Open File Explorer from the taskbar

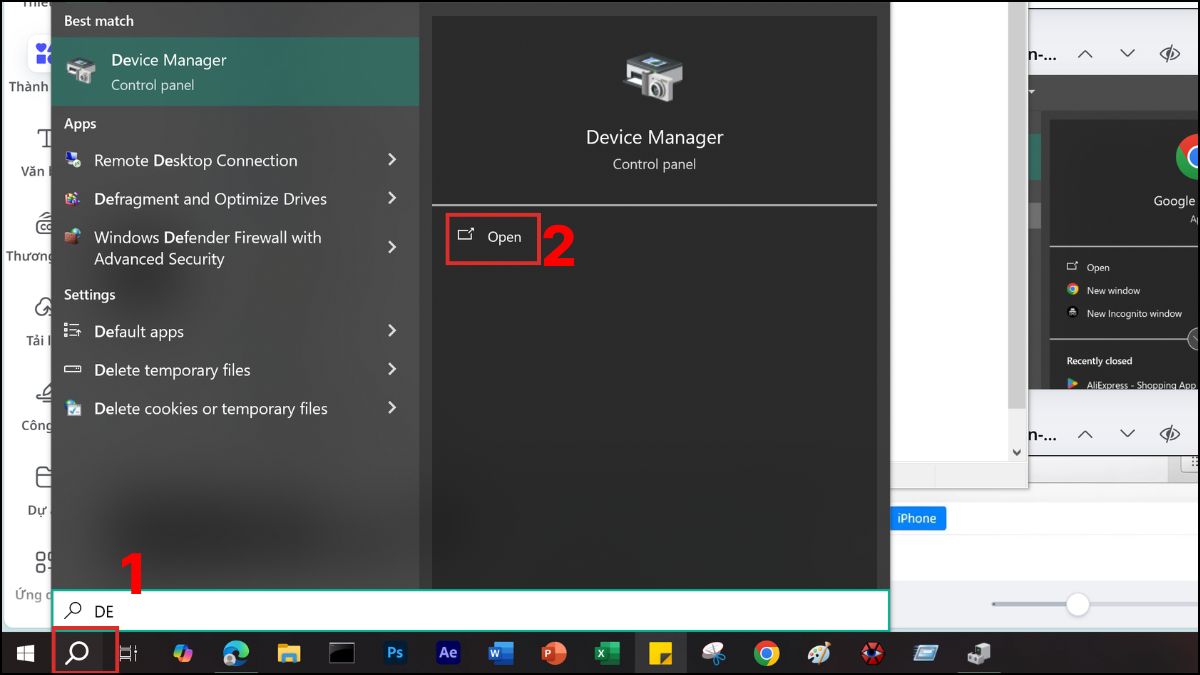[x=288, y=652]
